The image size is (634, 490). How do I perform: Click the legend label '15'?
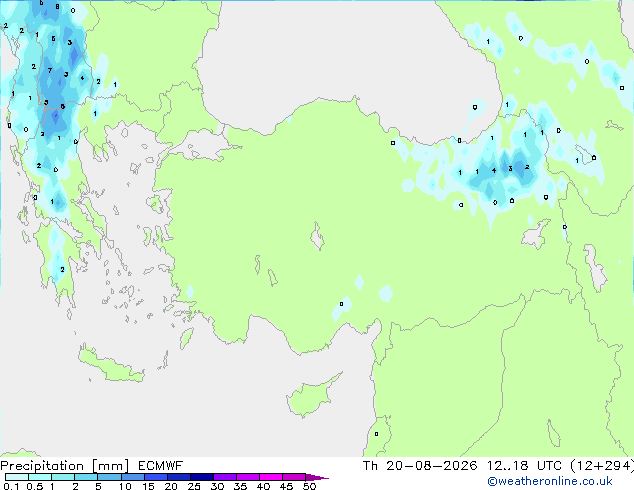(148, 486)
